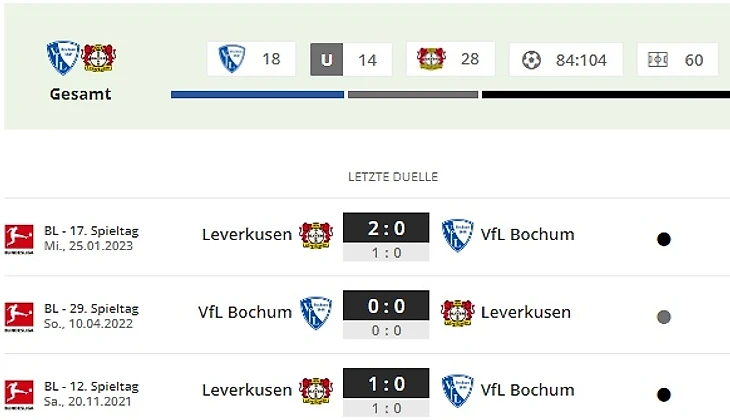Click VfL Bochum home team name, 29. Spieltag
The image size is (730, 420).
245,312
